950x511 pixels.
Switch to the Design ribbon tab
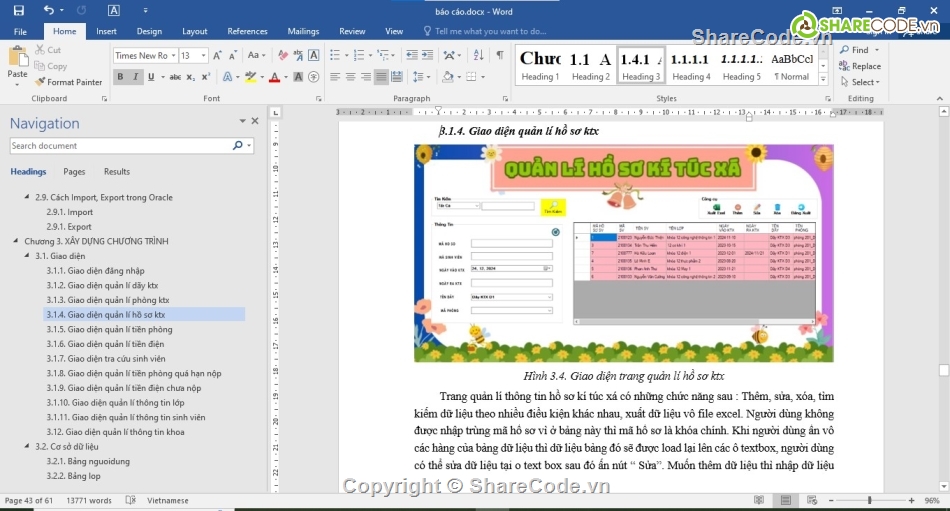pyautogui.click(x=149, y=32)
